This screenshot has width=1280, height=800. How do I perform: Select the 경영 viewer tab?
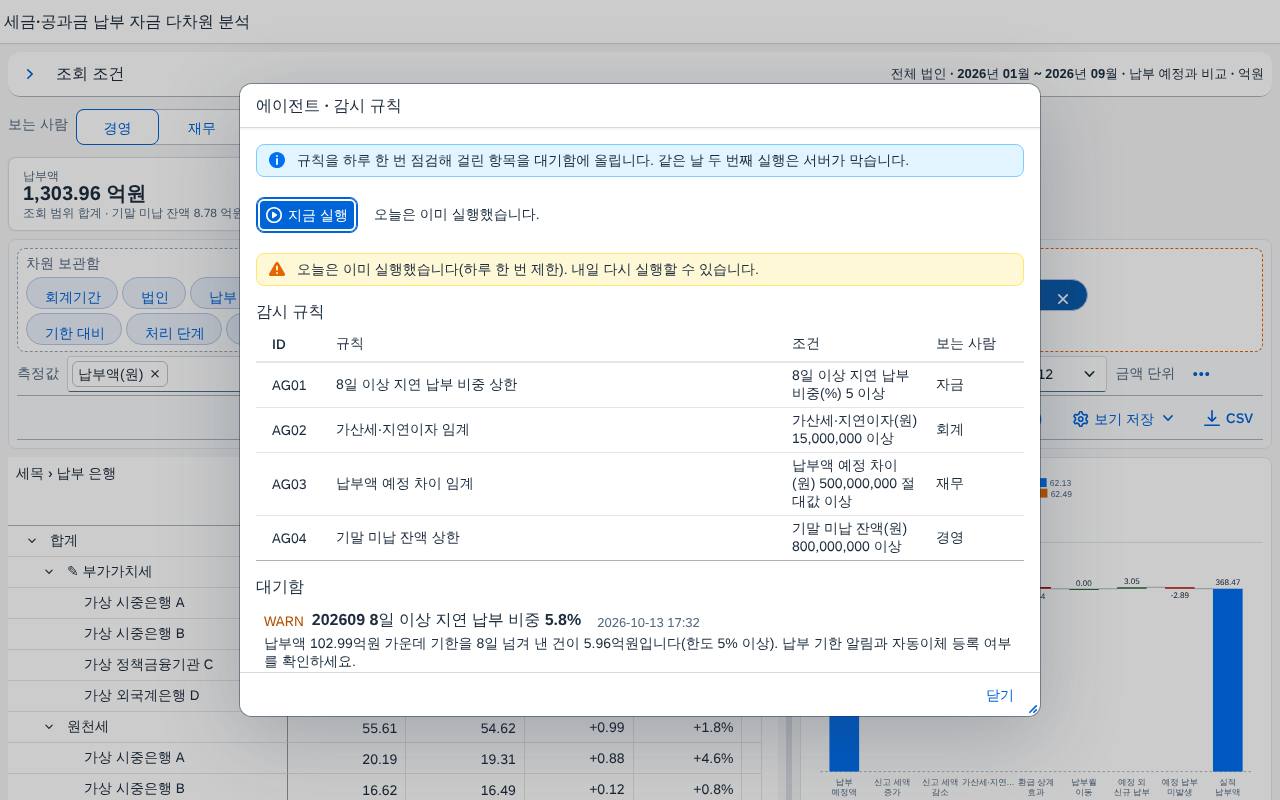tap(117, 127)
